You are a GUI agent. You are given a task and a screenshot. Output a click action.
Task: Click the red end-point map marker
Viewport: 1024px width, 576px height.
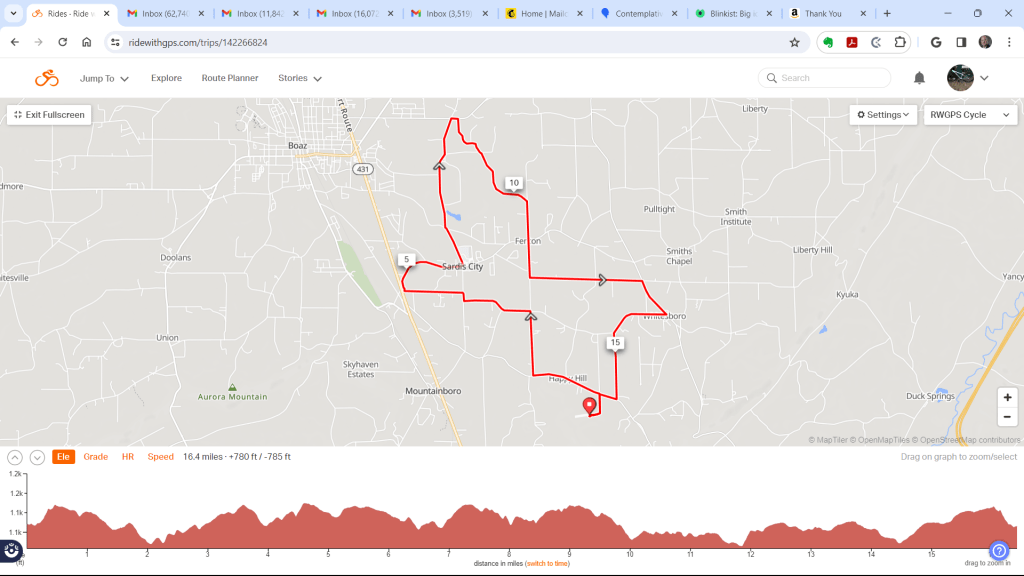click(590, 406)
